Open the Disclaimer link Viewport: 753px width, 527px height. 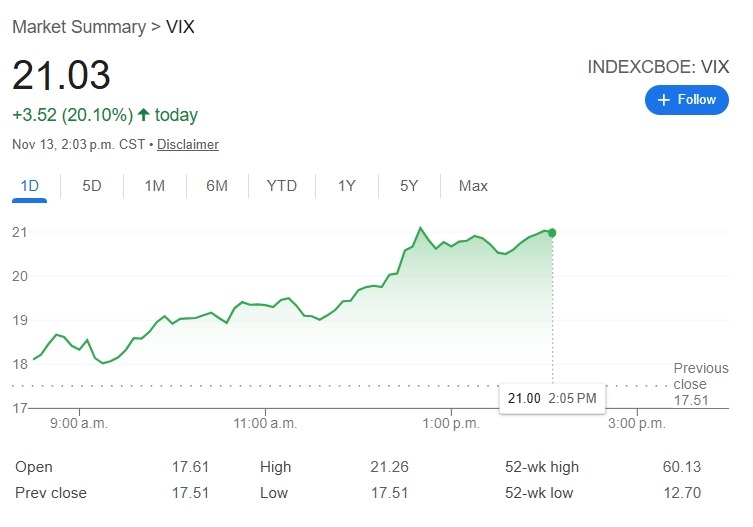pyautogui.click(x=188, y=144)
